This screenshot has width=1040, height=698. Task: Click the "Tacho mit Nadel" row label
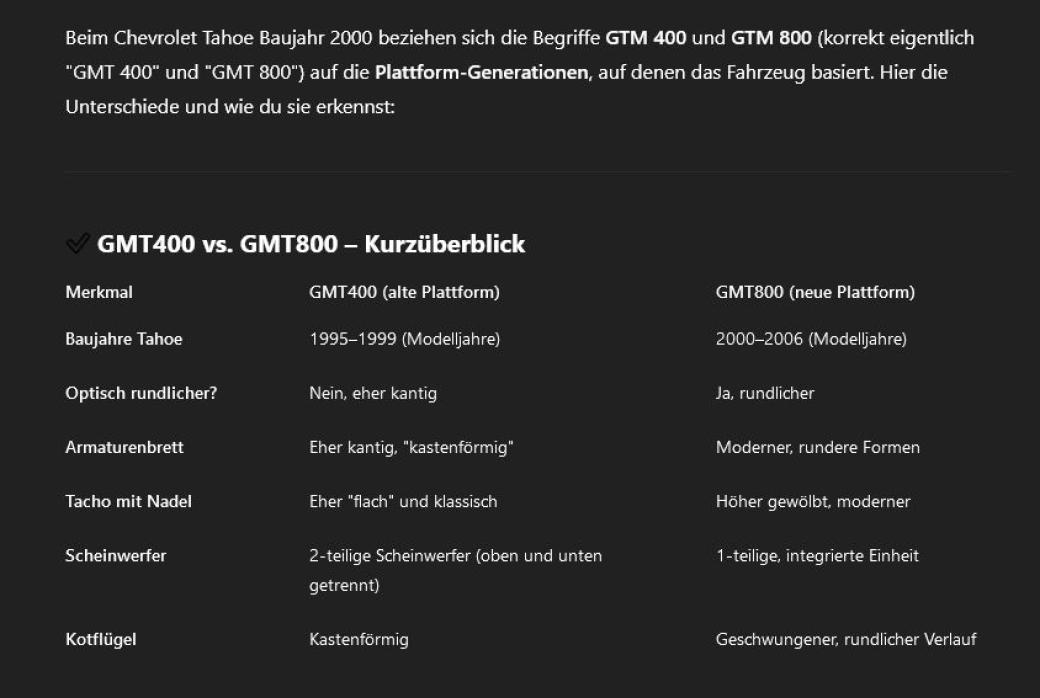(x=128, y=501)
